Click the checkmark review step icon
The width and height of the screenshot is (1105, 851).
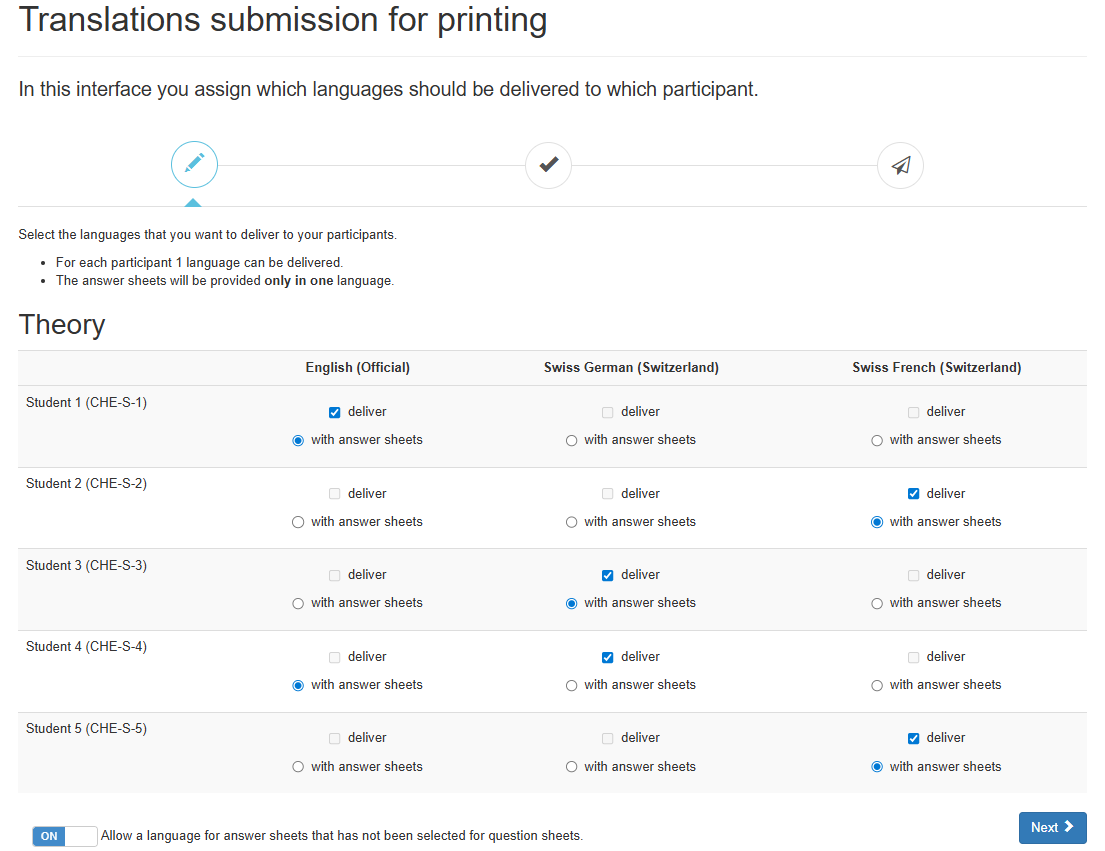coord(548,166)
